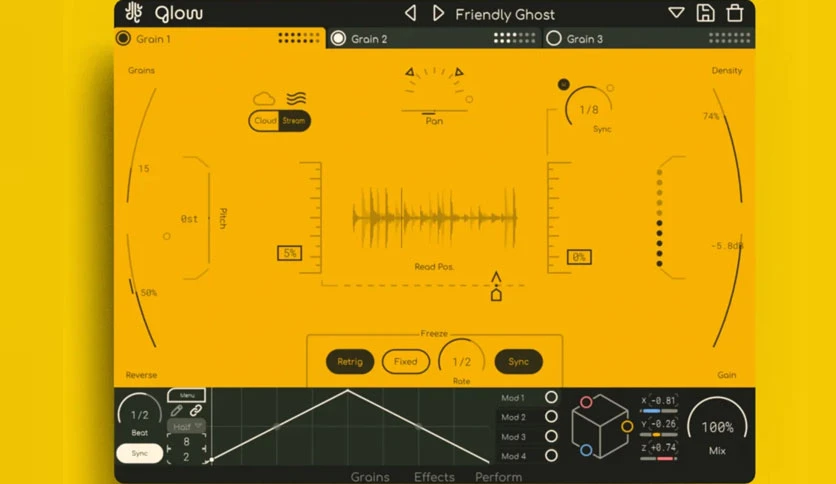Image resolution: width=836 pixels, height=484 pixels.
Task: Click the cloud icon
Action: 264,99
